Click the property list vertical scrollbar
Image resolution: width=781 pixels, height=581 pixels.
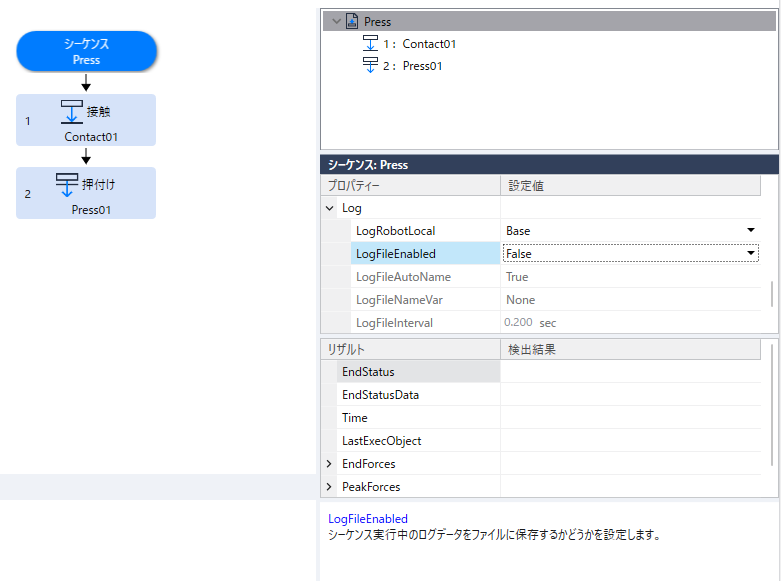(770, 294)
